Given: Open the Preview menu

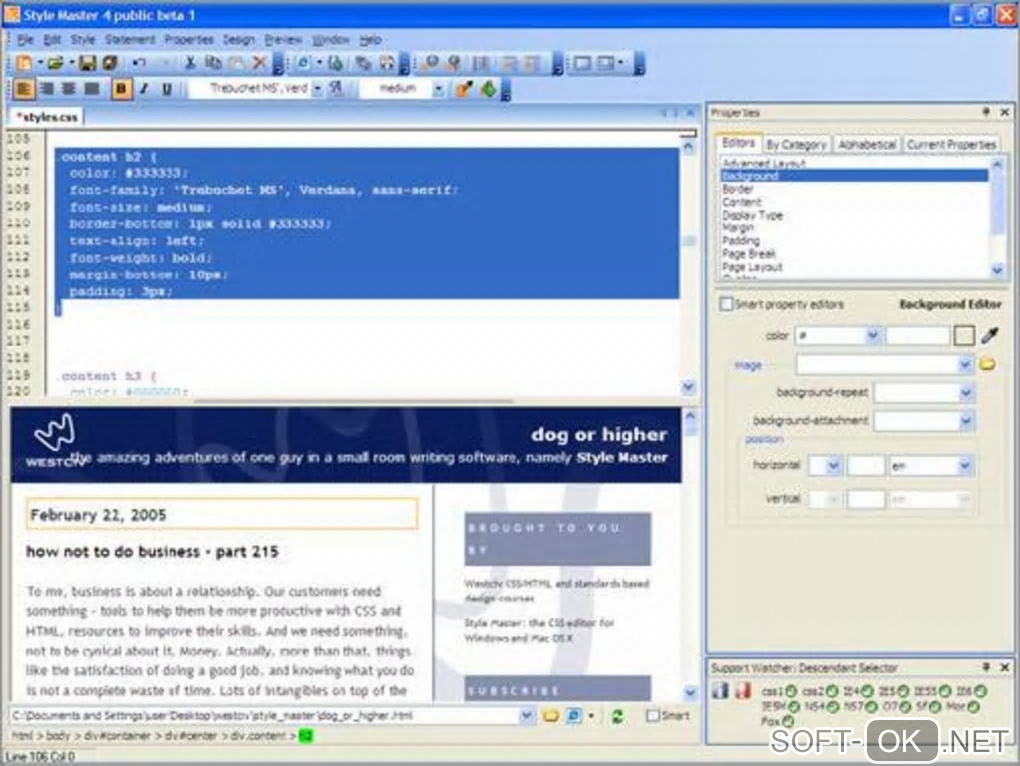Looking at the screenshot, I should [x=283, y=40].
